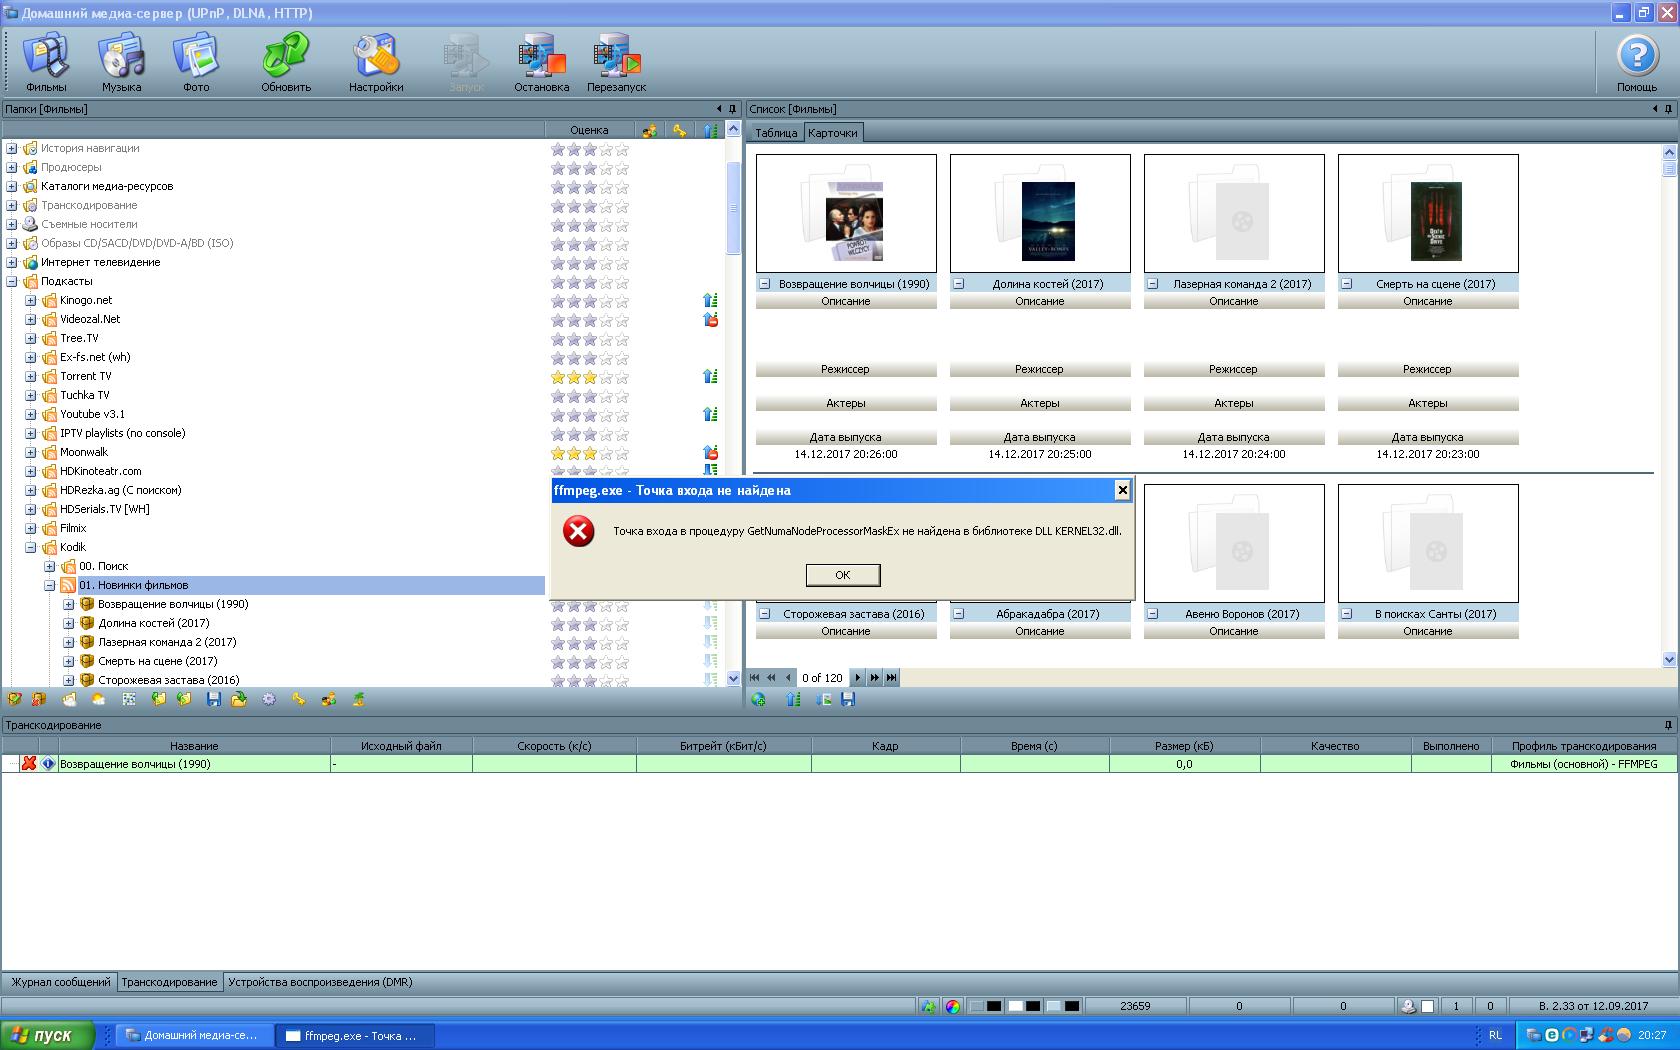Switch to the Таблица tab
This screenshot has height=1050, width=1680.
[776, 133]
